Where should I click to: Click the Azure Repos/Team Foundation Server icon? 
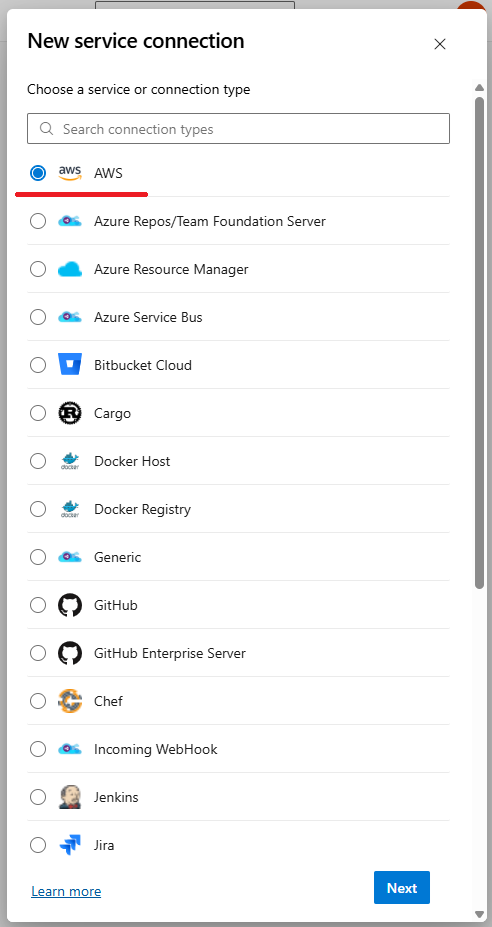tap(70, 221)
